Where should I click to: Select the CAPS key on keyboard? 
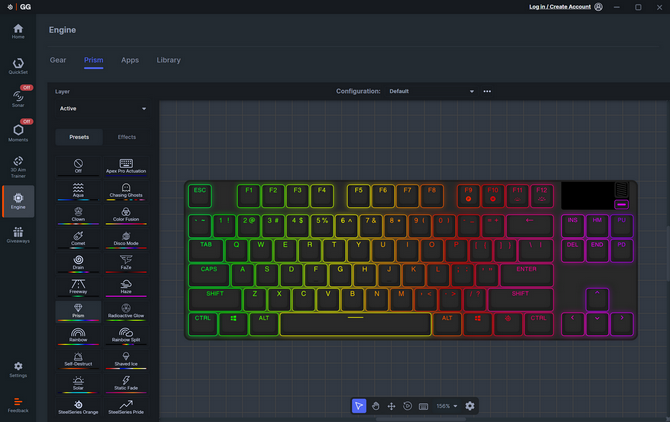tap(209, 275)
